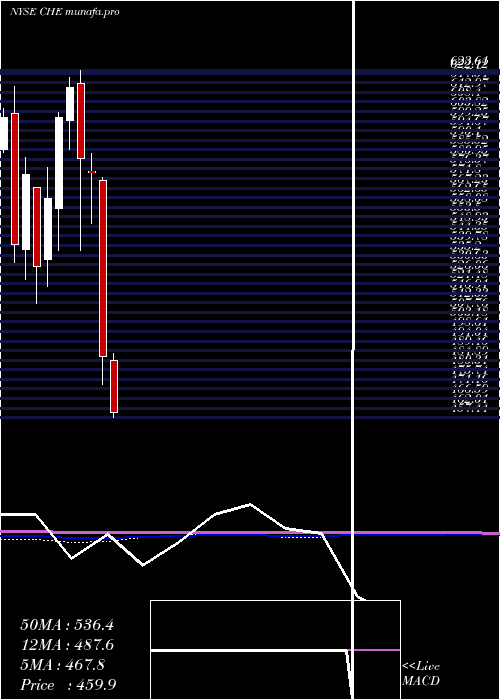Click the '<<Live MACD' label
This screenshot has width=500, height=700.
[421, 674]
